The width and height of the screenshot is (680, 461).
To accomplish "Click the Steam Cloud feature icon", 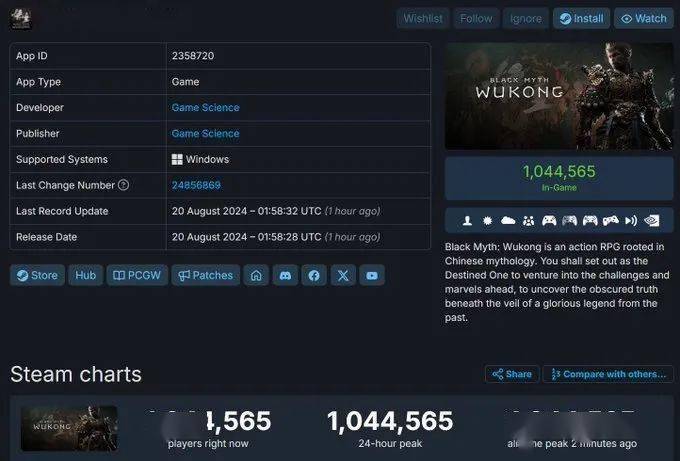I will click(507, 220).
